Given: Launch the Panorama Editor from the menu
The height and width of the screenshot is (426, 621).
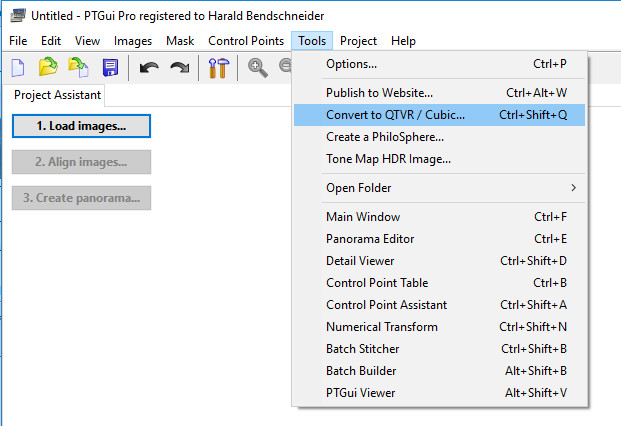Looking at the screenshot, I should coord(440,239).
